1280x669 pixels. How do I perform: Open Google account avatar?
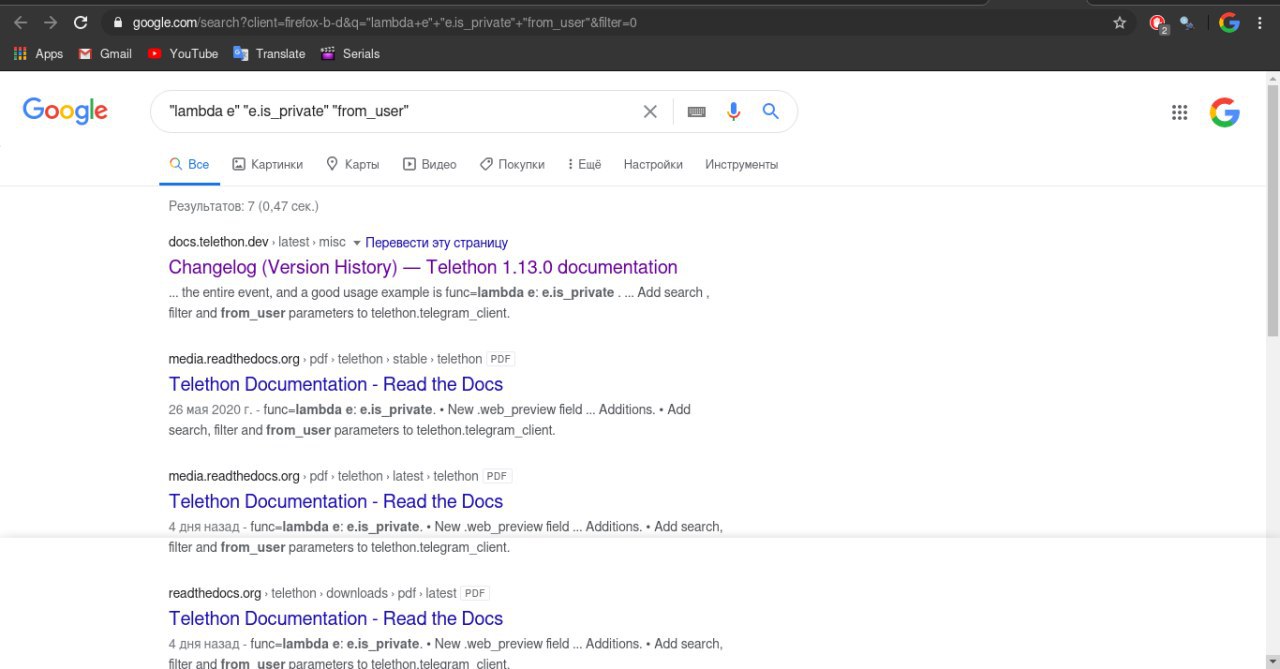[x=1225, y=112]
